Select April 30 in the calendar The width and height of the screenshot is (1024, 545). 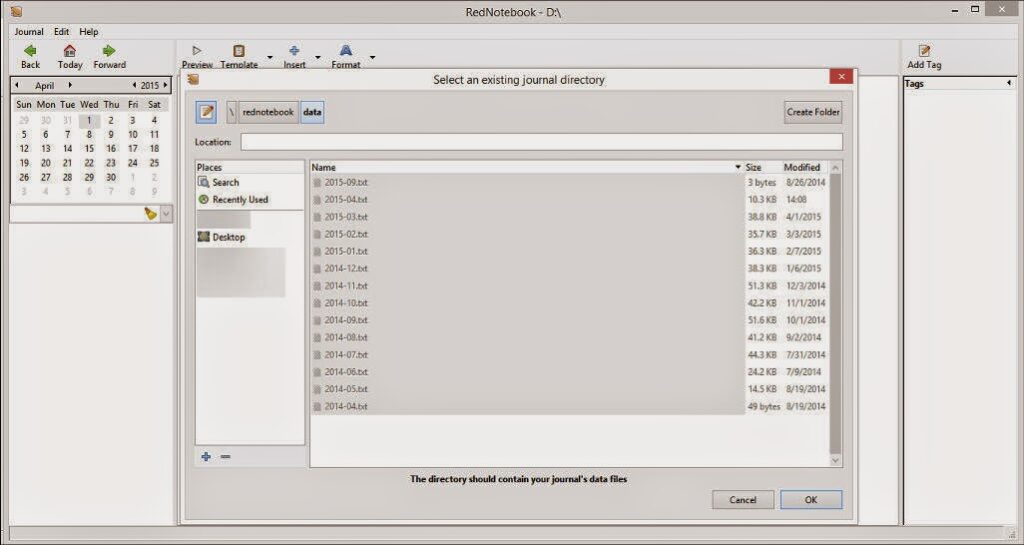(x=111, y=177)
